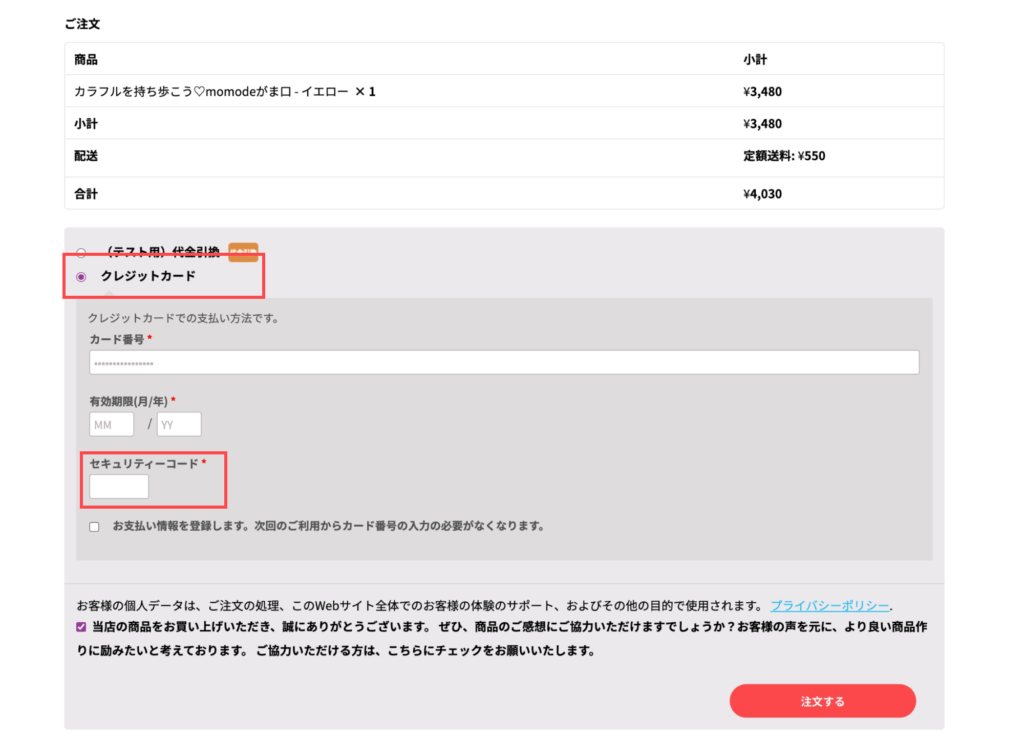
Task: Select the 代金引換 payment radio button
Action: [x=81, y=253]
